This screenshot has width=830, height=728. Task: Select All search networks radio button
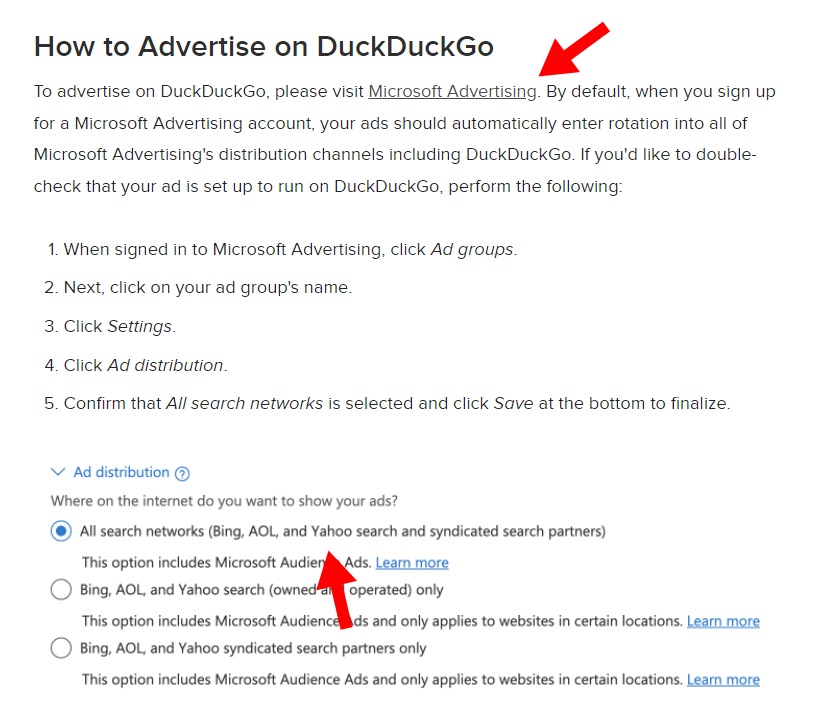click(x=61, y=531)
